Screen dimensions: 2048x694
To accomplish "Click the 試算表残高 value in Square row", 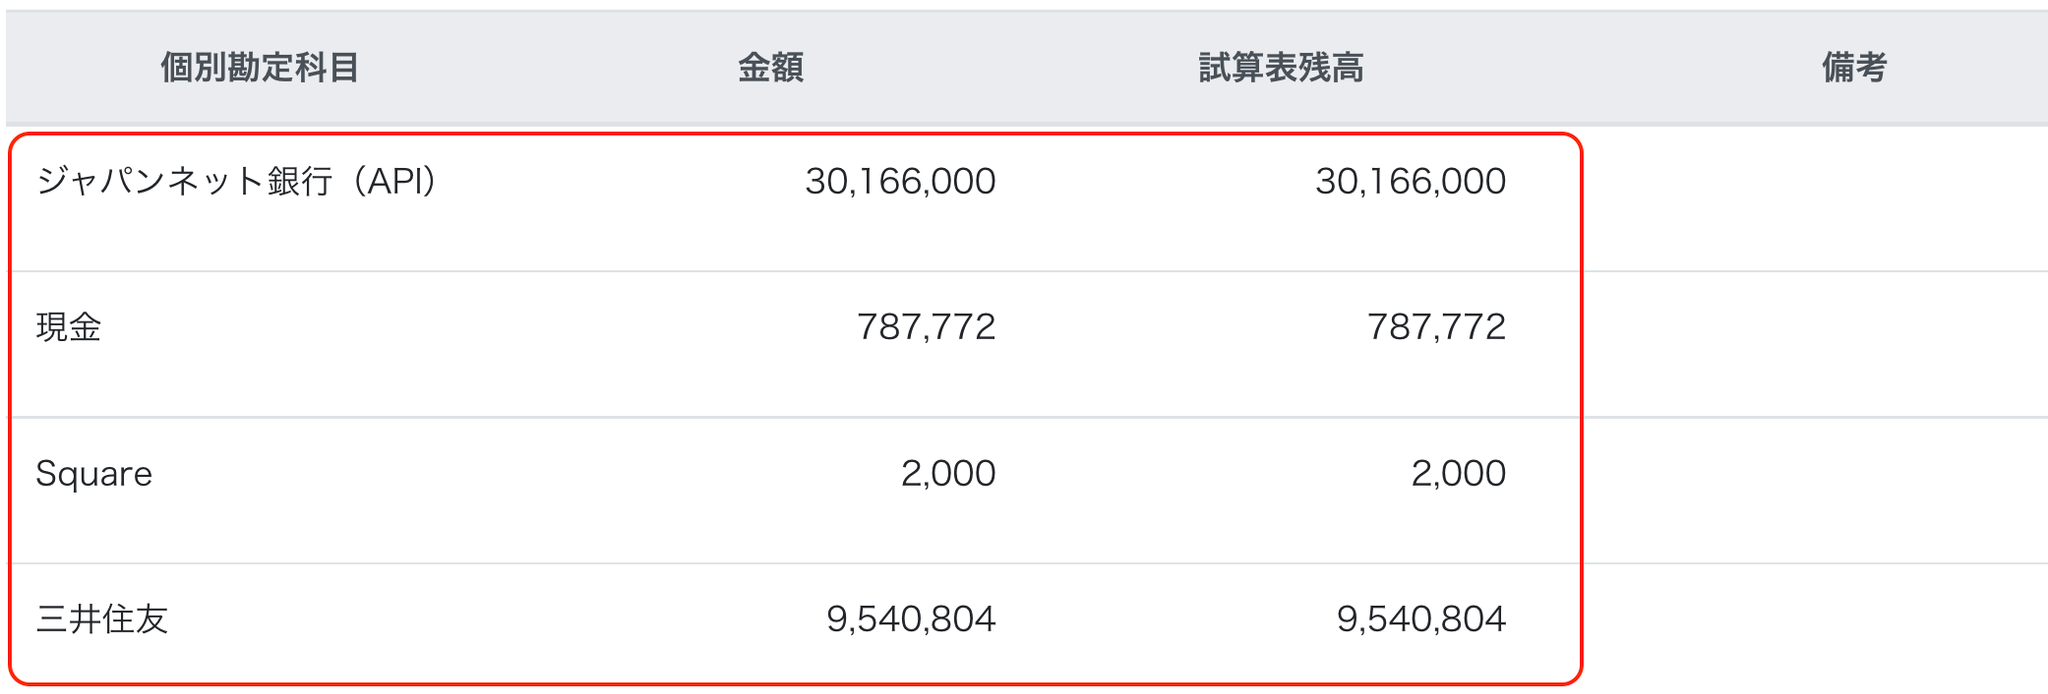I will pos(1458,474).
